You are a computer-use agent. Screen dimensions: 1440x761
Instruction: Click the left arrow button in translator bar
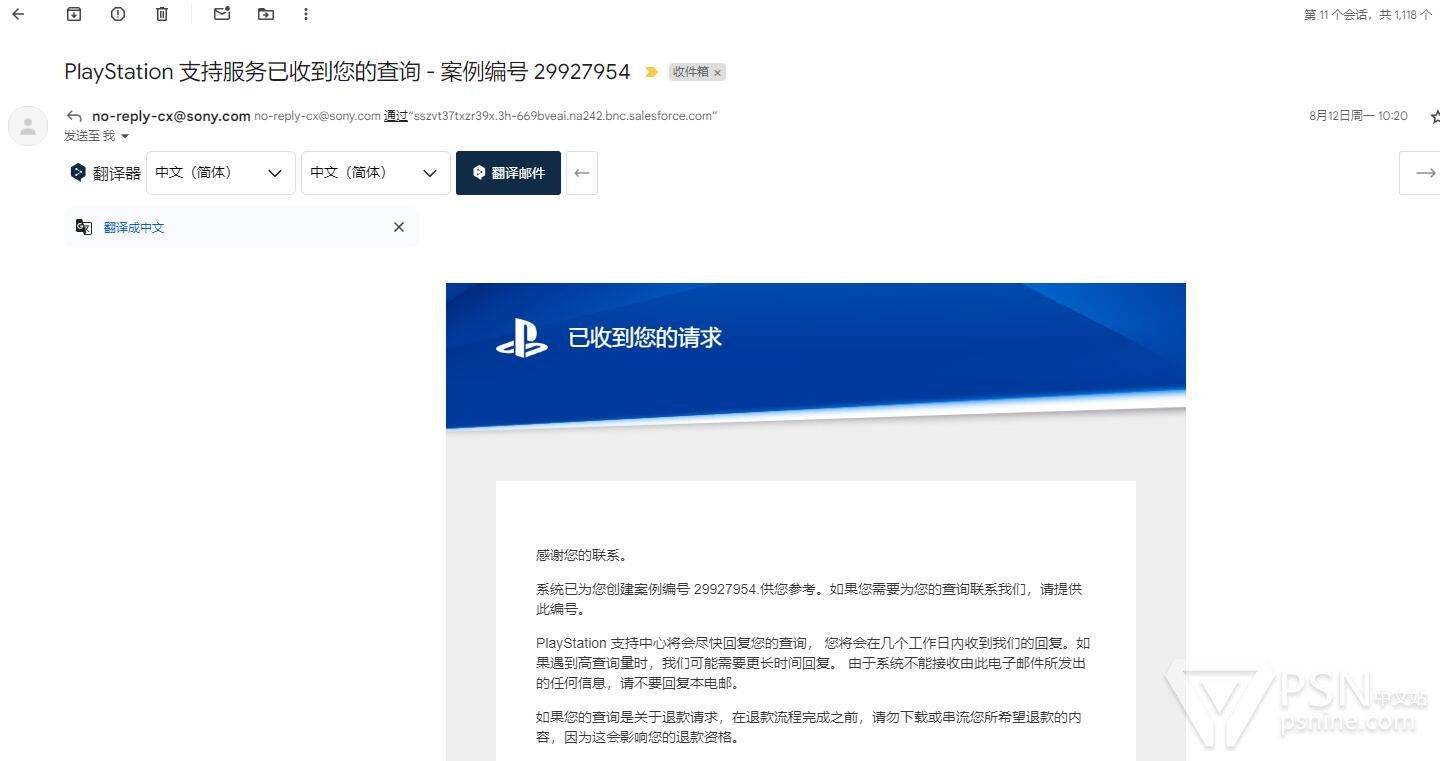coord(582,173)
